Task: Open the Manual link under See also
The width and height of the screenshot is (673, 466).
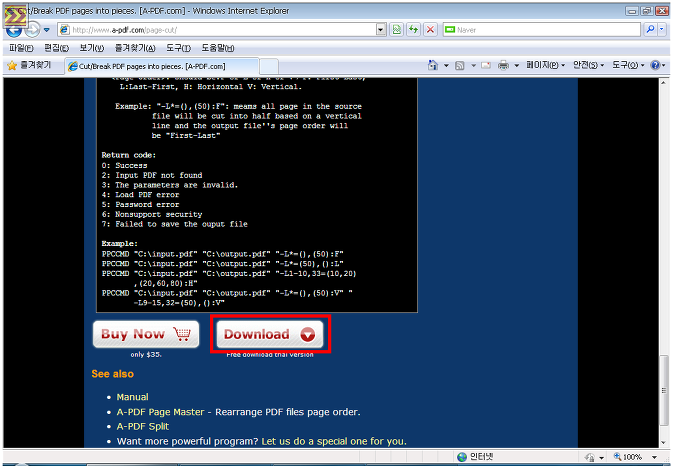Action: click(132, 397)
